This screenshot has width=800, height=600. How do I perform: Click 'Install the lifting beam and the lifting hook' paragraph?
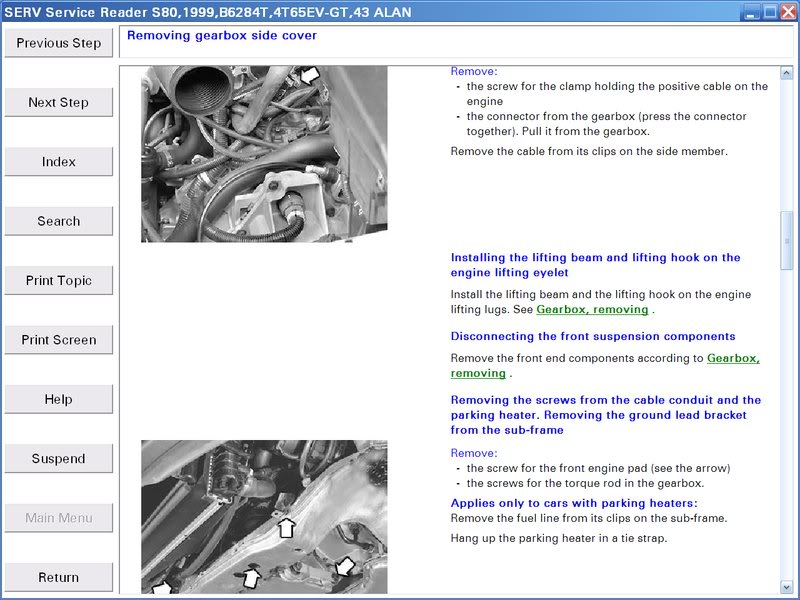click(601, 302)
